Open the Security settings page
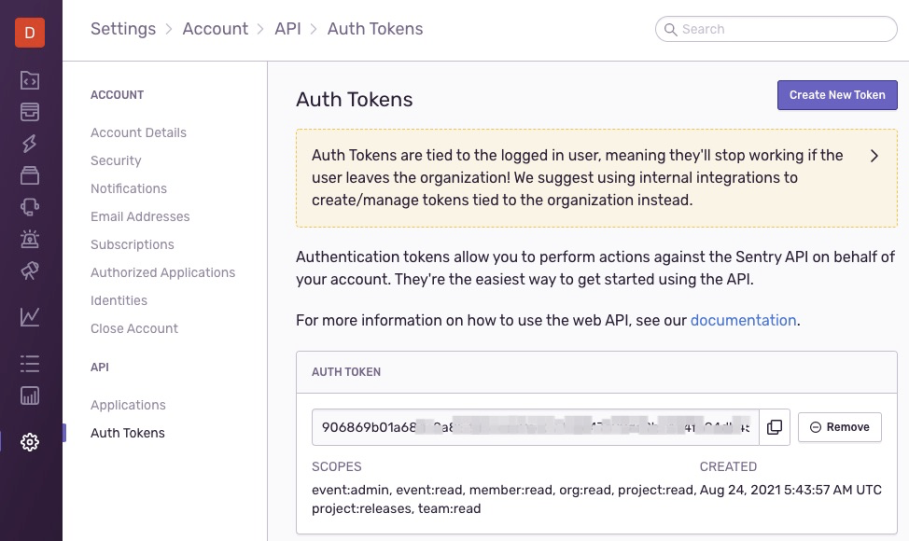This screenshot has width=909, height=541. (116, 161)
